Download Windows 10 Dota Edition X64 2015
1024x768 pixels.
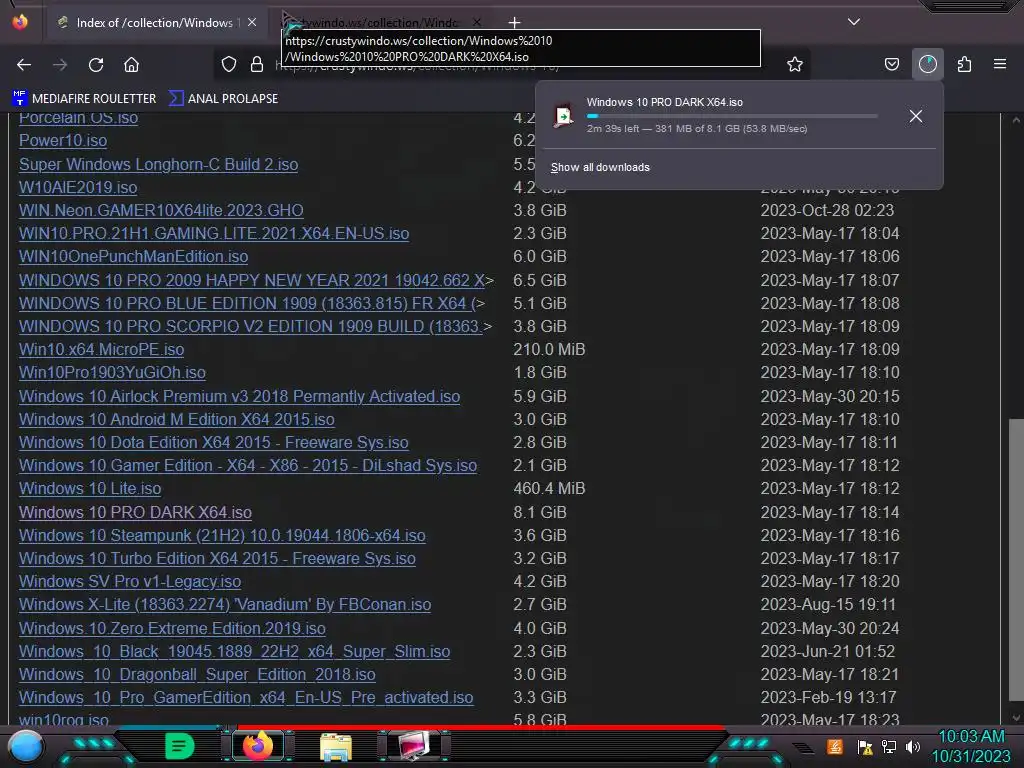(214, 442)
